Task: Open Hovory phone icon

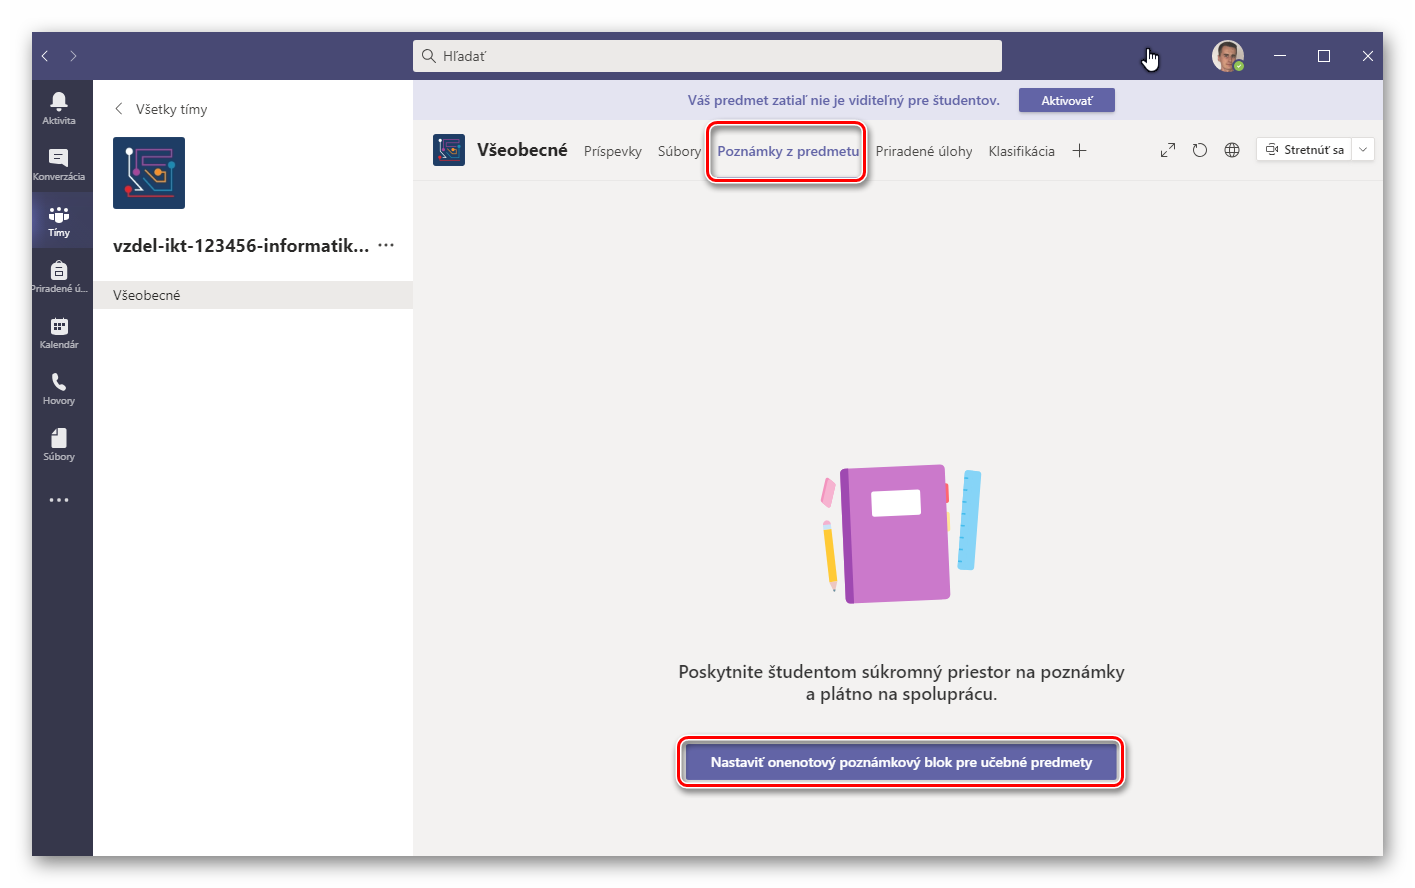Action: click(x=59, y=388)
